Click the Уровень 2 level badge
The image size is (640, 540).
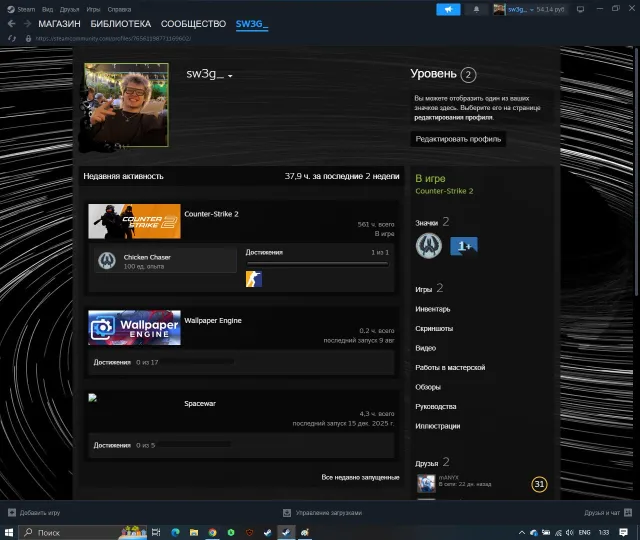pos(468,75)
